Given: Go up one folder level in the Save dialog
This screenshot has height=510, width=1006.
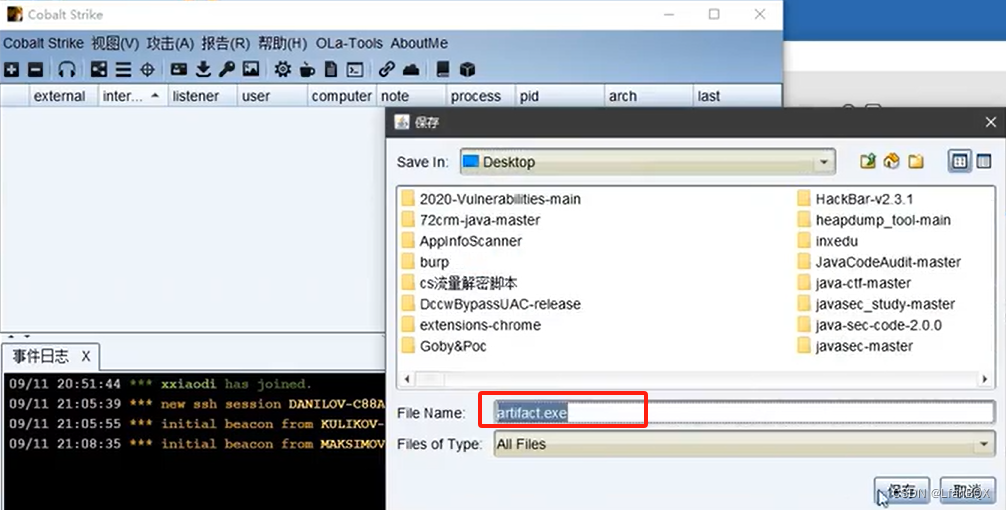Looking at the screenshot, I should pos(868,161).
